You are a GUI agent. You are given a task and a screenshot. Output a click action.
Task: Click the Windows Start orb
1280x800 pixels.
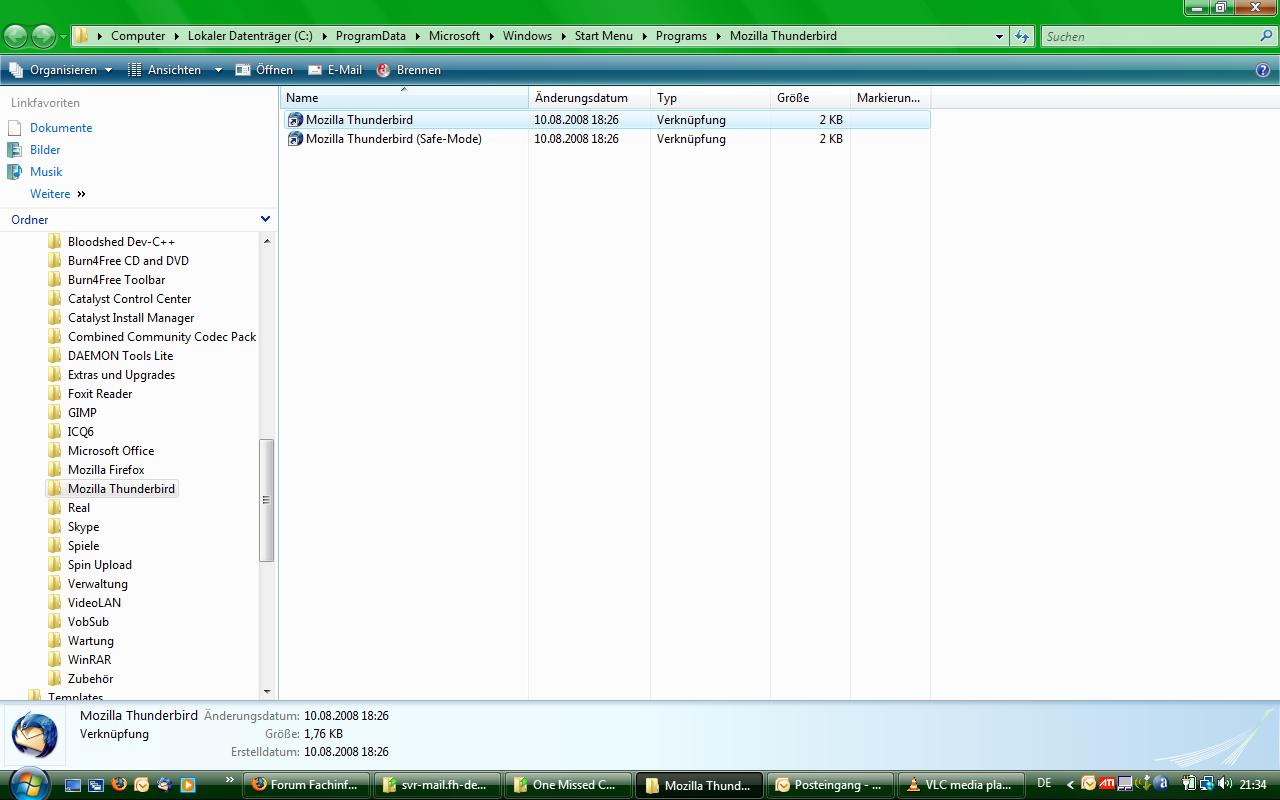point(29,785)
